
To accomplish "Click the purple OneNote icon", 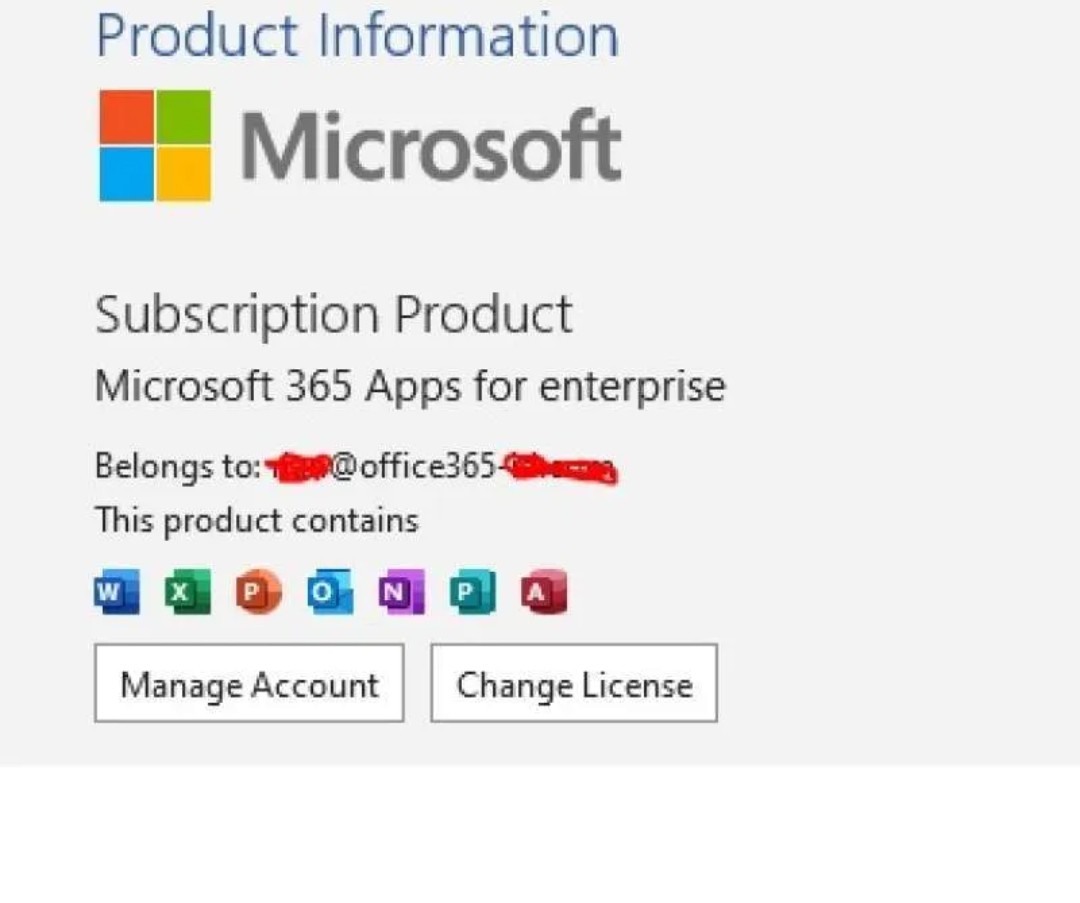I will point(402,591).
